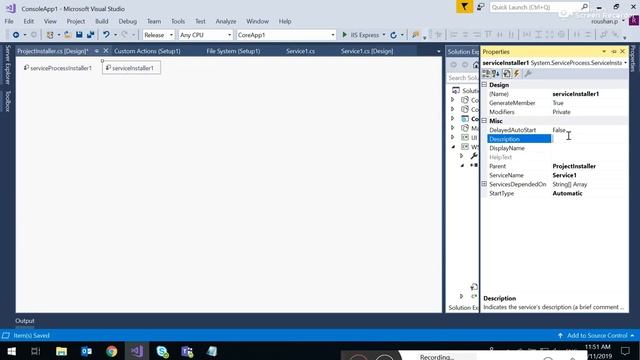Screen dimensions: 640x360
Task: Click the yellow feedback filter icon
Action: click(464, 7)
